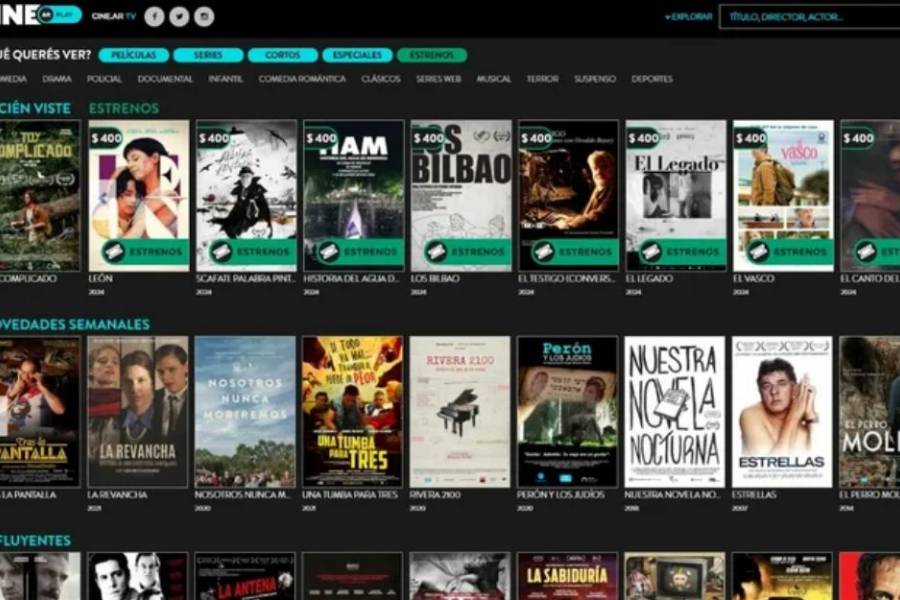Screen dimensions: 900x600
Task: Open La Revancha poster
Action: coord(138,412)
